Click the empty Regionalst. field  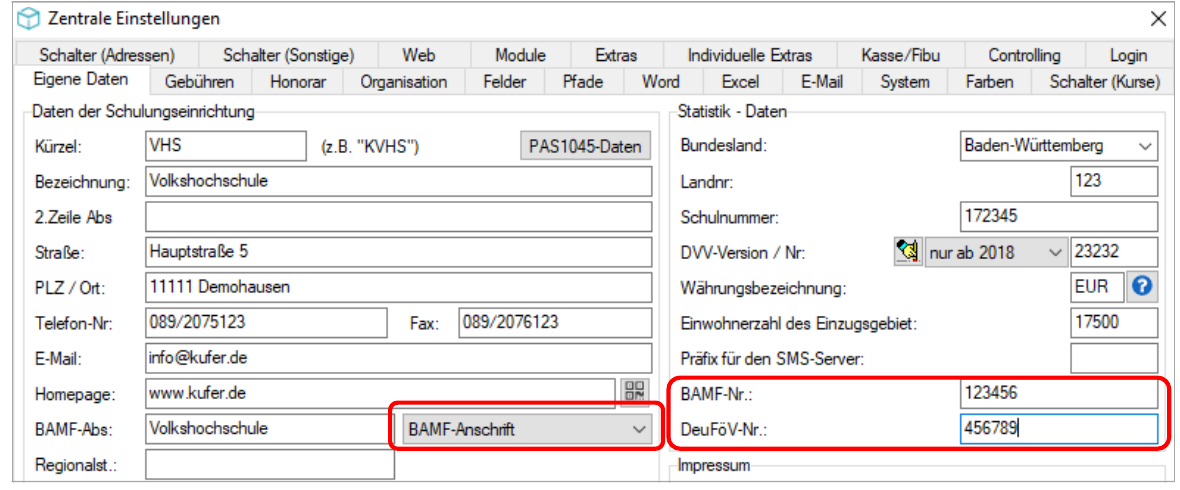click(x=269, y=464)
